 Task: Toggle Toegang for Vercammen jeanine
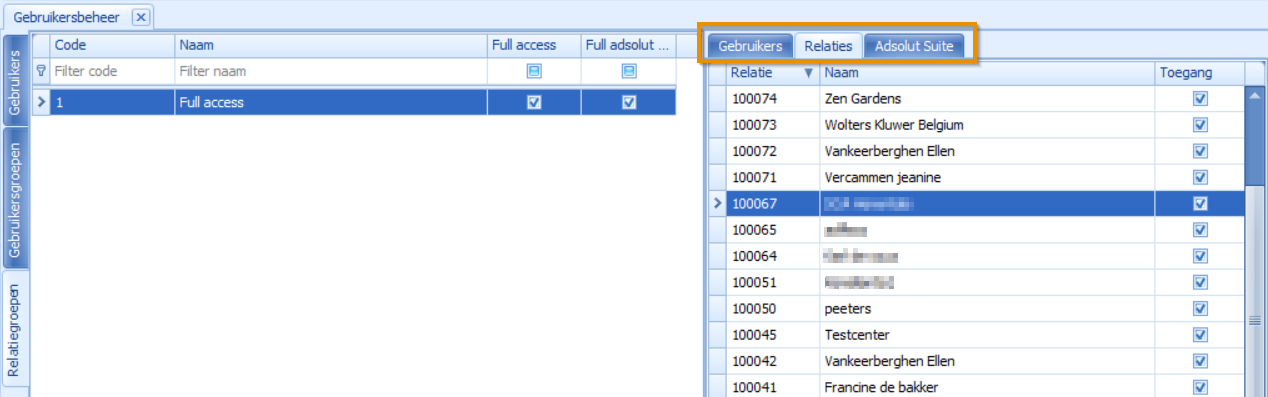click(x=1200, y=177)
